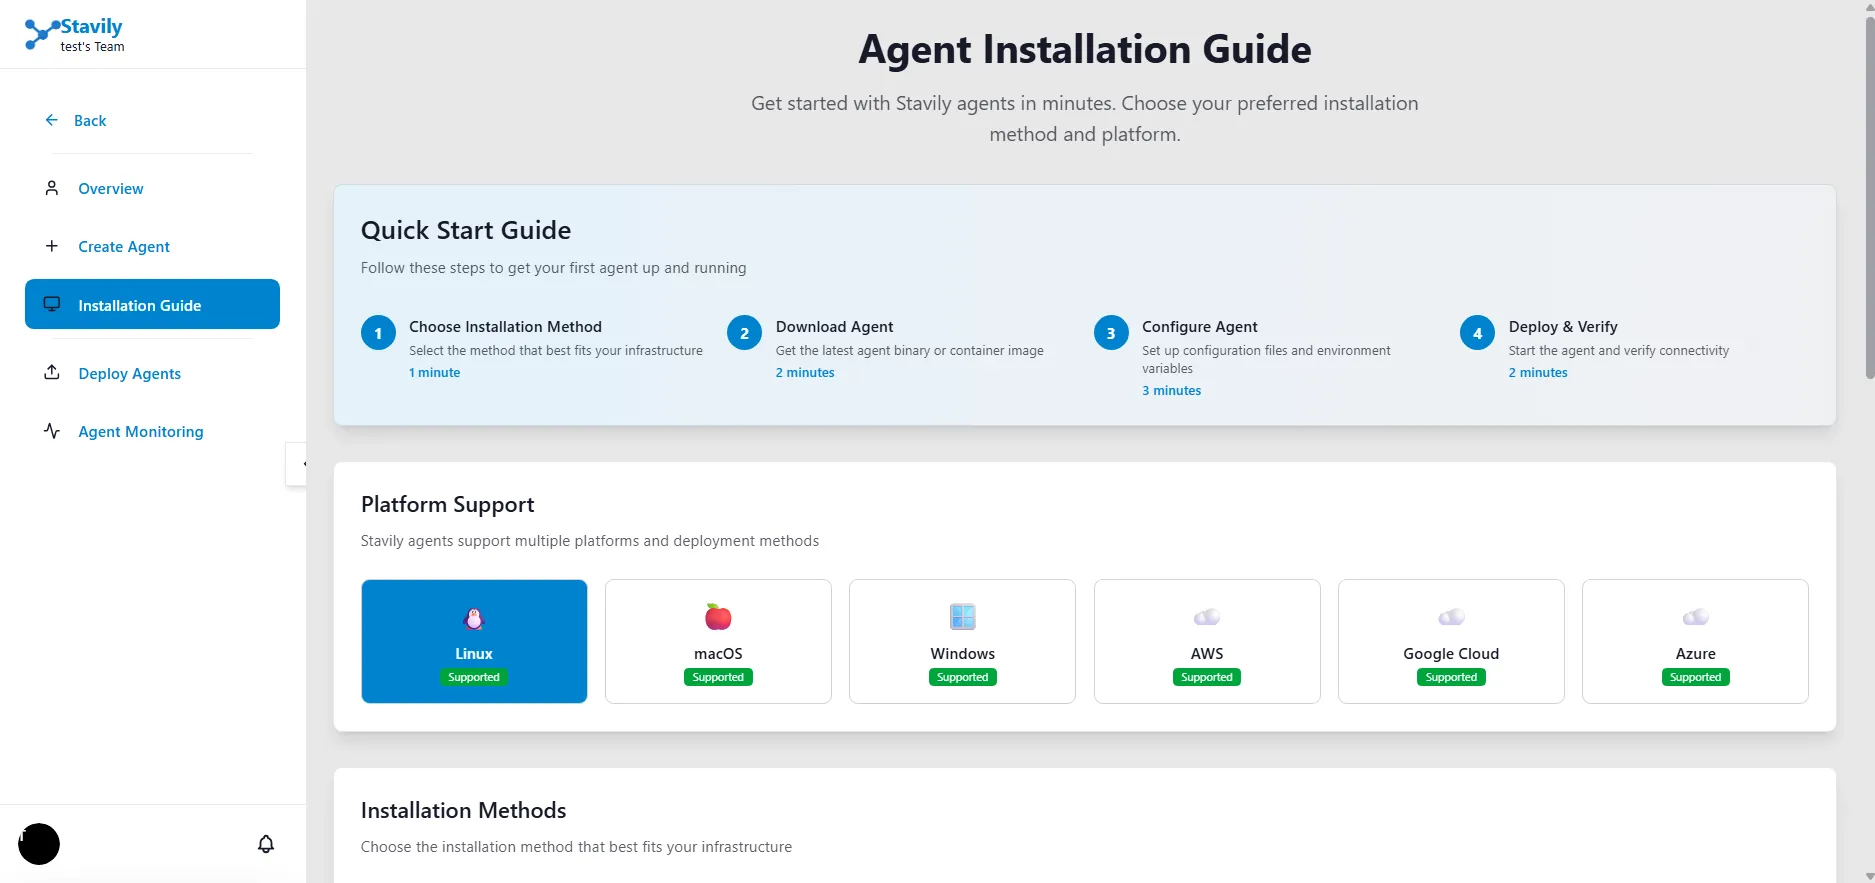The height and width of the screenshot is (883, 1875).
Task: Open notifications bell icon
Action: pos(266,844)
